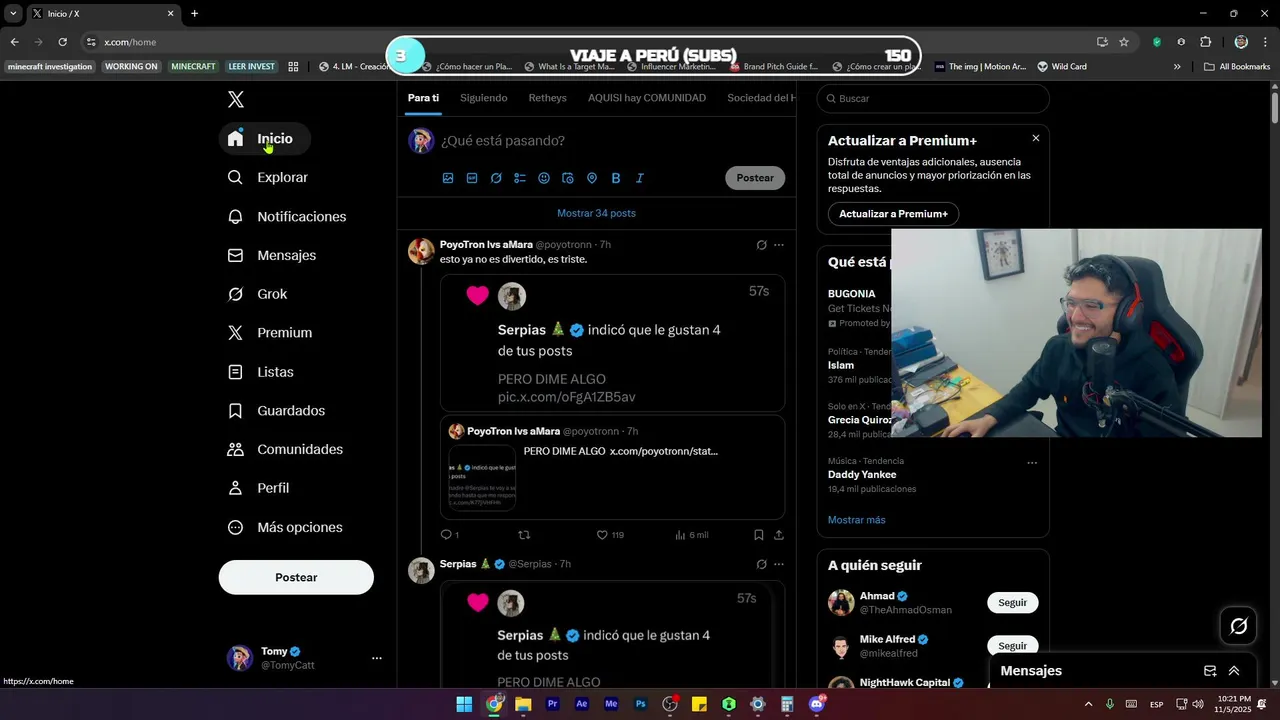This screenshot has width=1280, height=720.
Task: Click Actualizar a Premium+ button
Action: point(893,214)
